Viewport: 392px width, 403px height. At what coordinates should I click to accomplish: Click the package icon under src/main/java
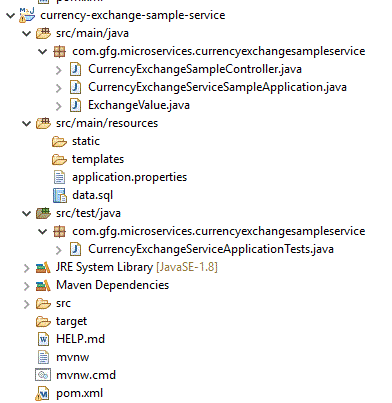[60, 51]
